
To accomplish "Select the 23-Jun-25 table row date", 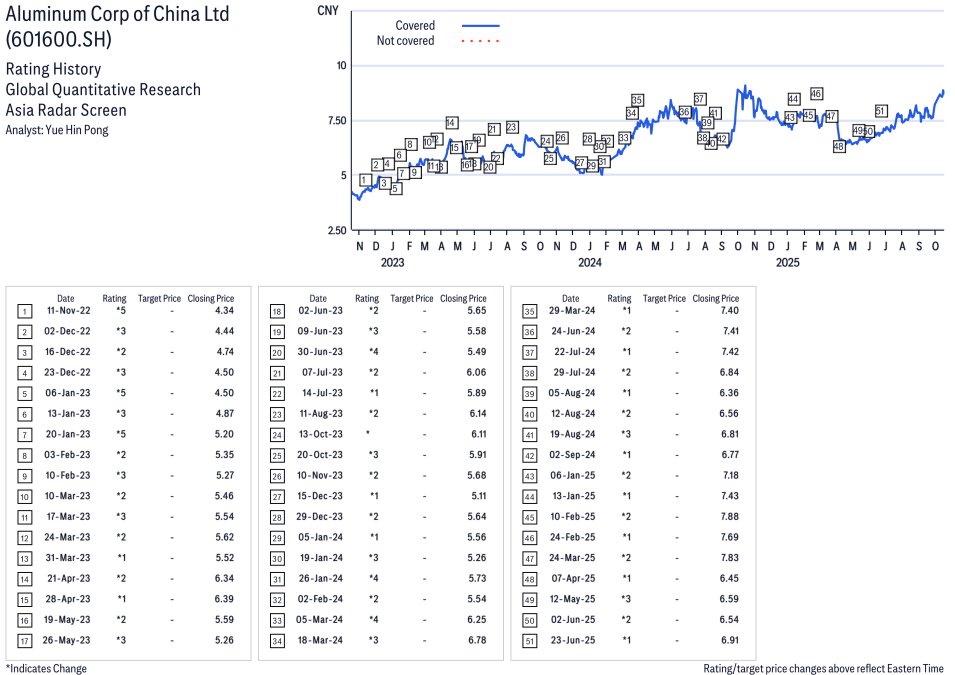I will (x=570, y=640).
